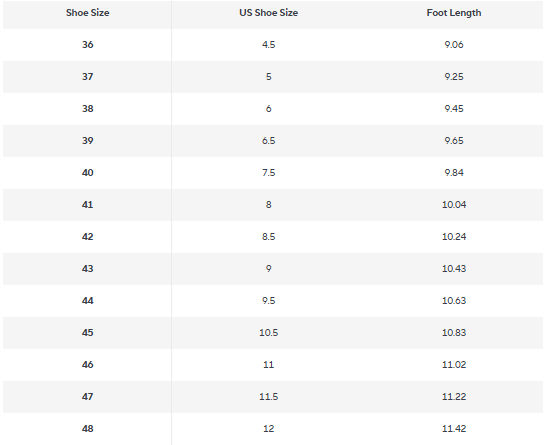Screen dimensions: 550x445
Task: Select shoe size 36 cell
Action: click(88, 45)
